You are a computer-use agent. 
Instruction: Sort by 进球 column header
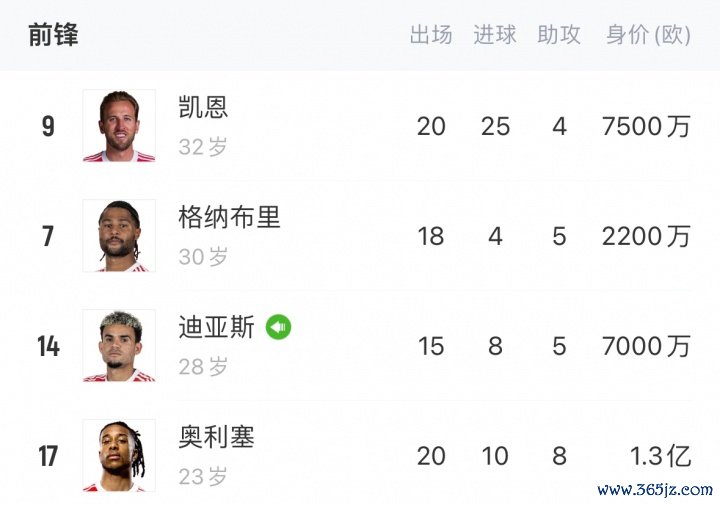point(495,35)
